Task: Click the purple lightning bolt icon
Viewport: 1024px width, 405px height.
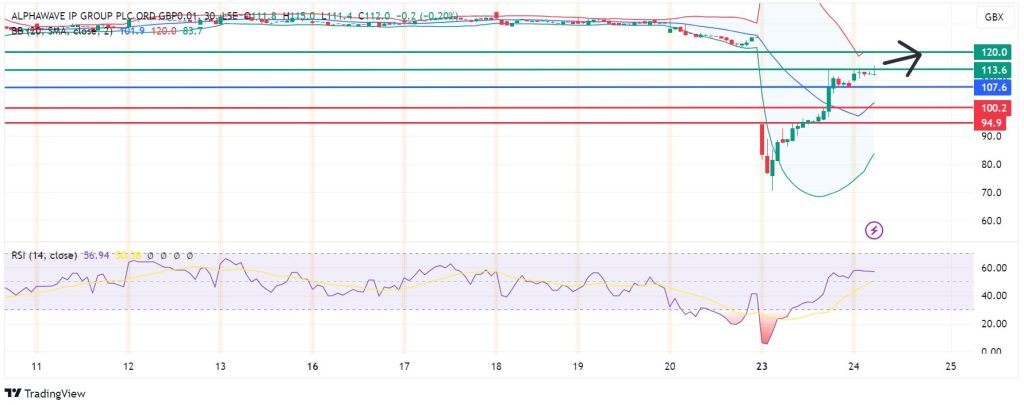Action: click(x=874, y=230)
